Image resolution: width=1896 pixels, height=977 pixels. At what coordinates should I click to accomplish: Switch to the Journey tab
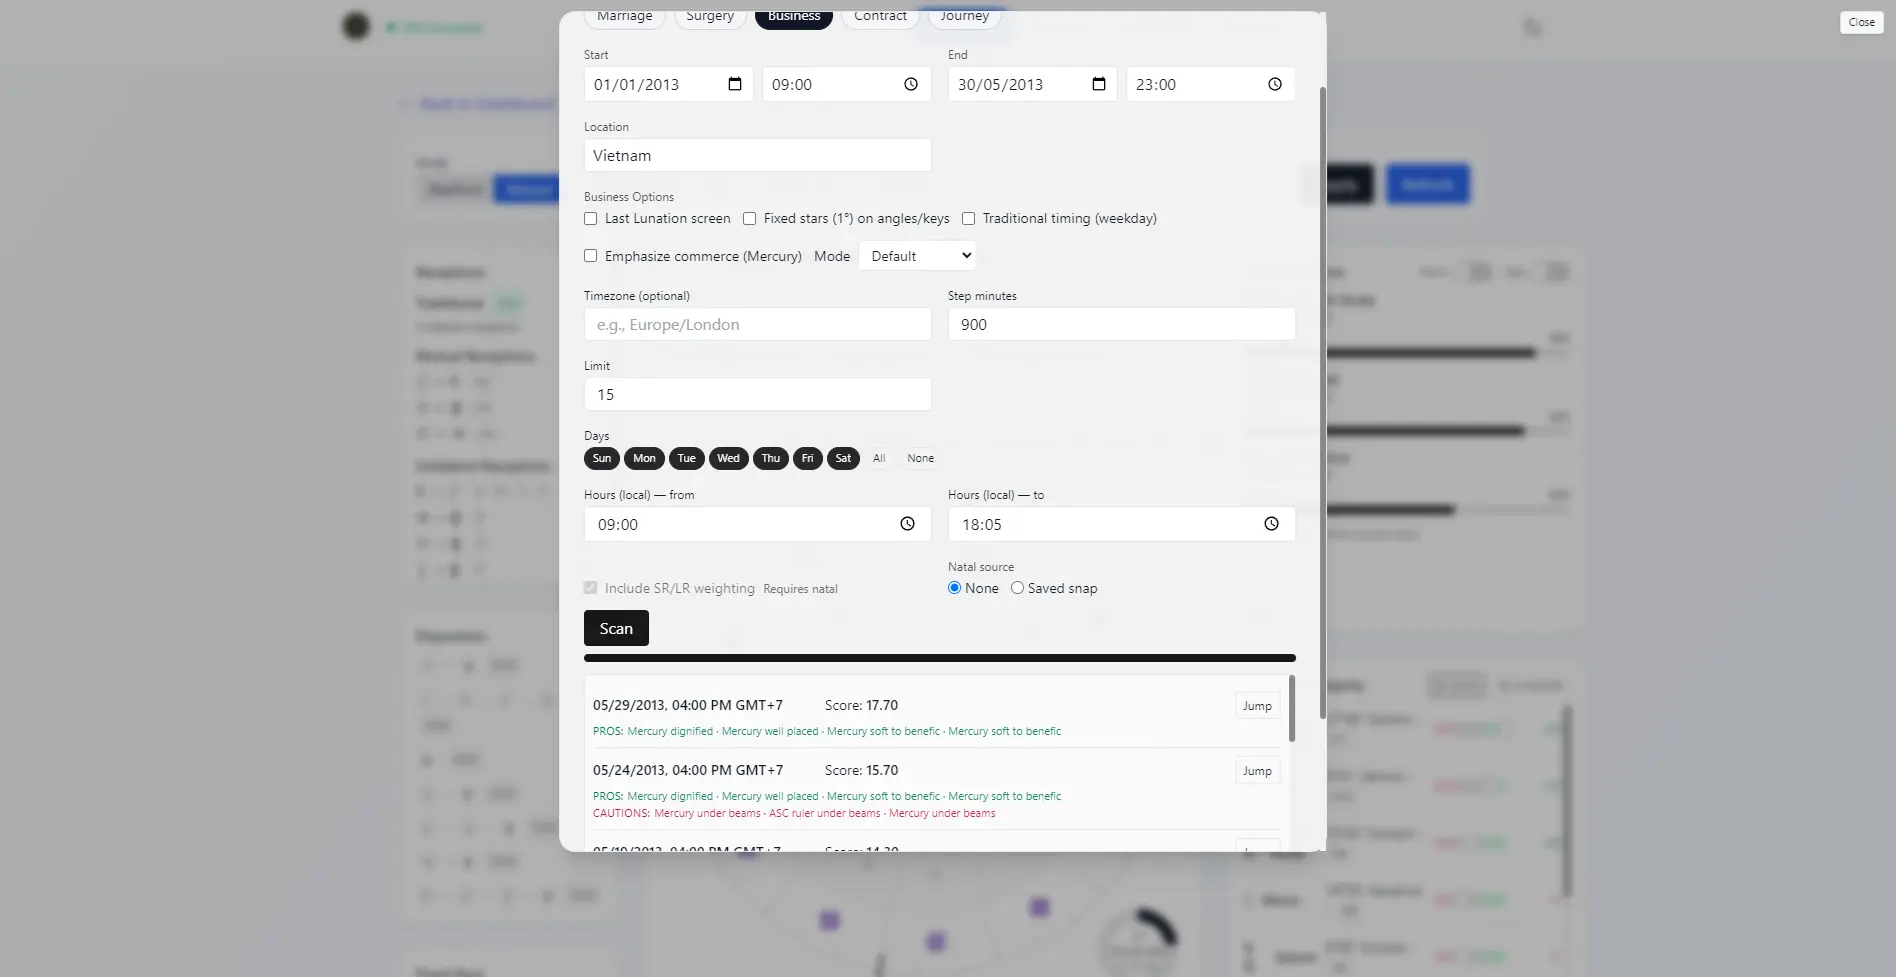[965, 17]
